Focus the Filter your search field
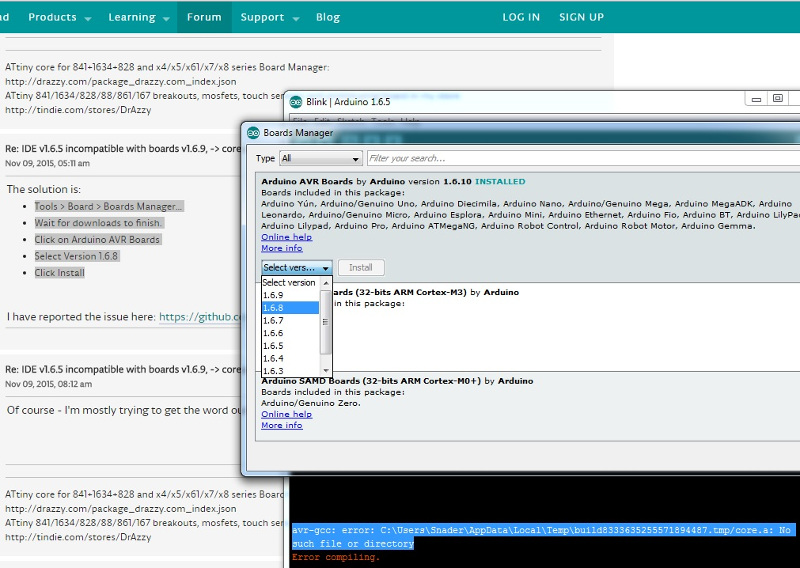 click(583, 158)
